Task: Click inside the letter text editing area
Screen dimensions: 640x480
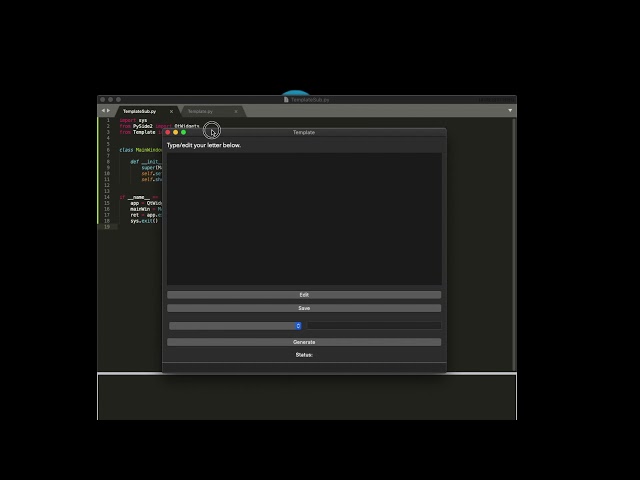Action: pos(304,219)
